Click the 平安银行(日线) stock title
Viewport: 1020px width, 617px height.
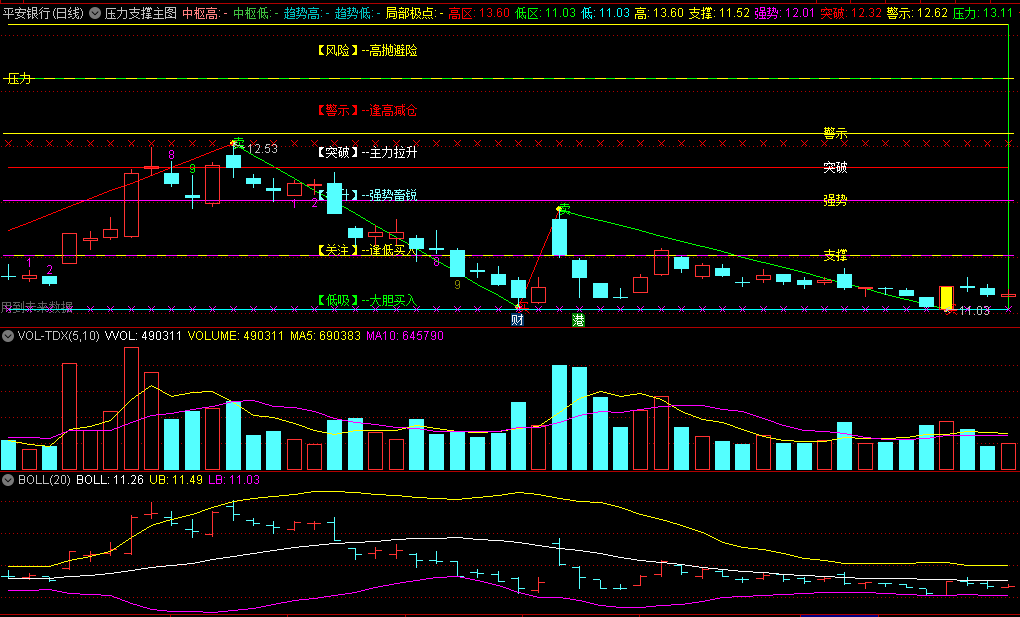click(x=43, y=13)
